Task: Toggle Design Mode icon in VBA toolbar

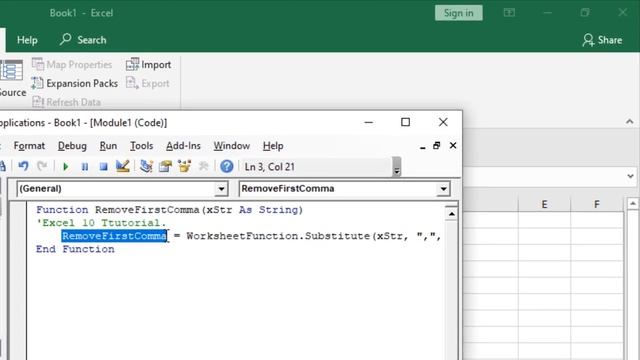Action: click(x=122, y=166)
